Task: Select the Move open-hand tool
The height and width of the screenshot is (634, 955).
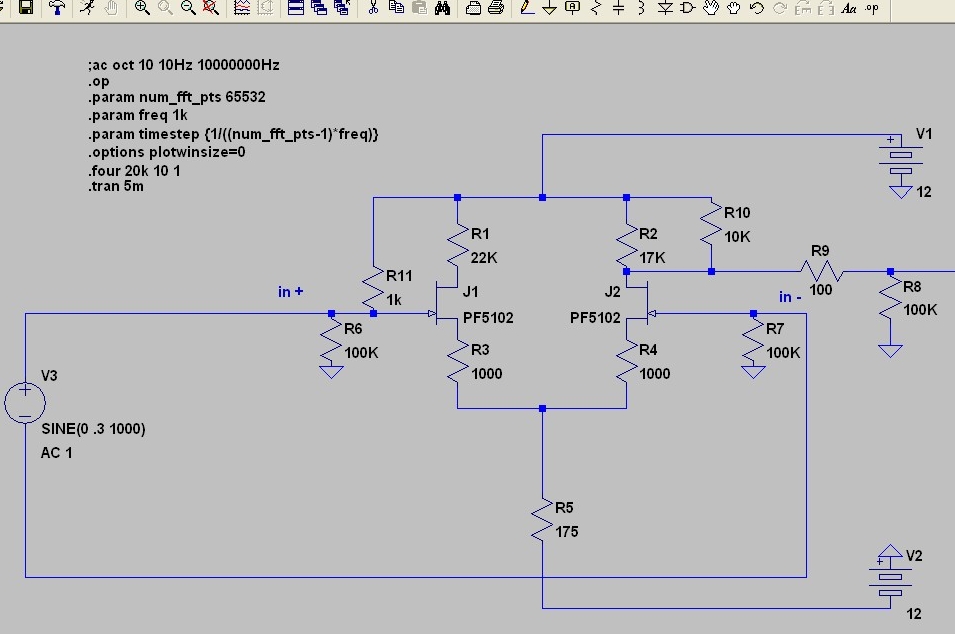Action: (711, 7)
